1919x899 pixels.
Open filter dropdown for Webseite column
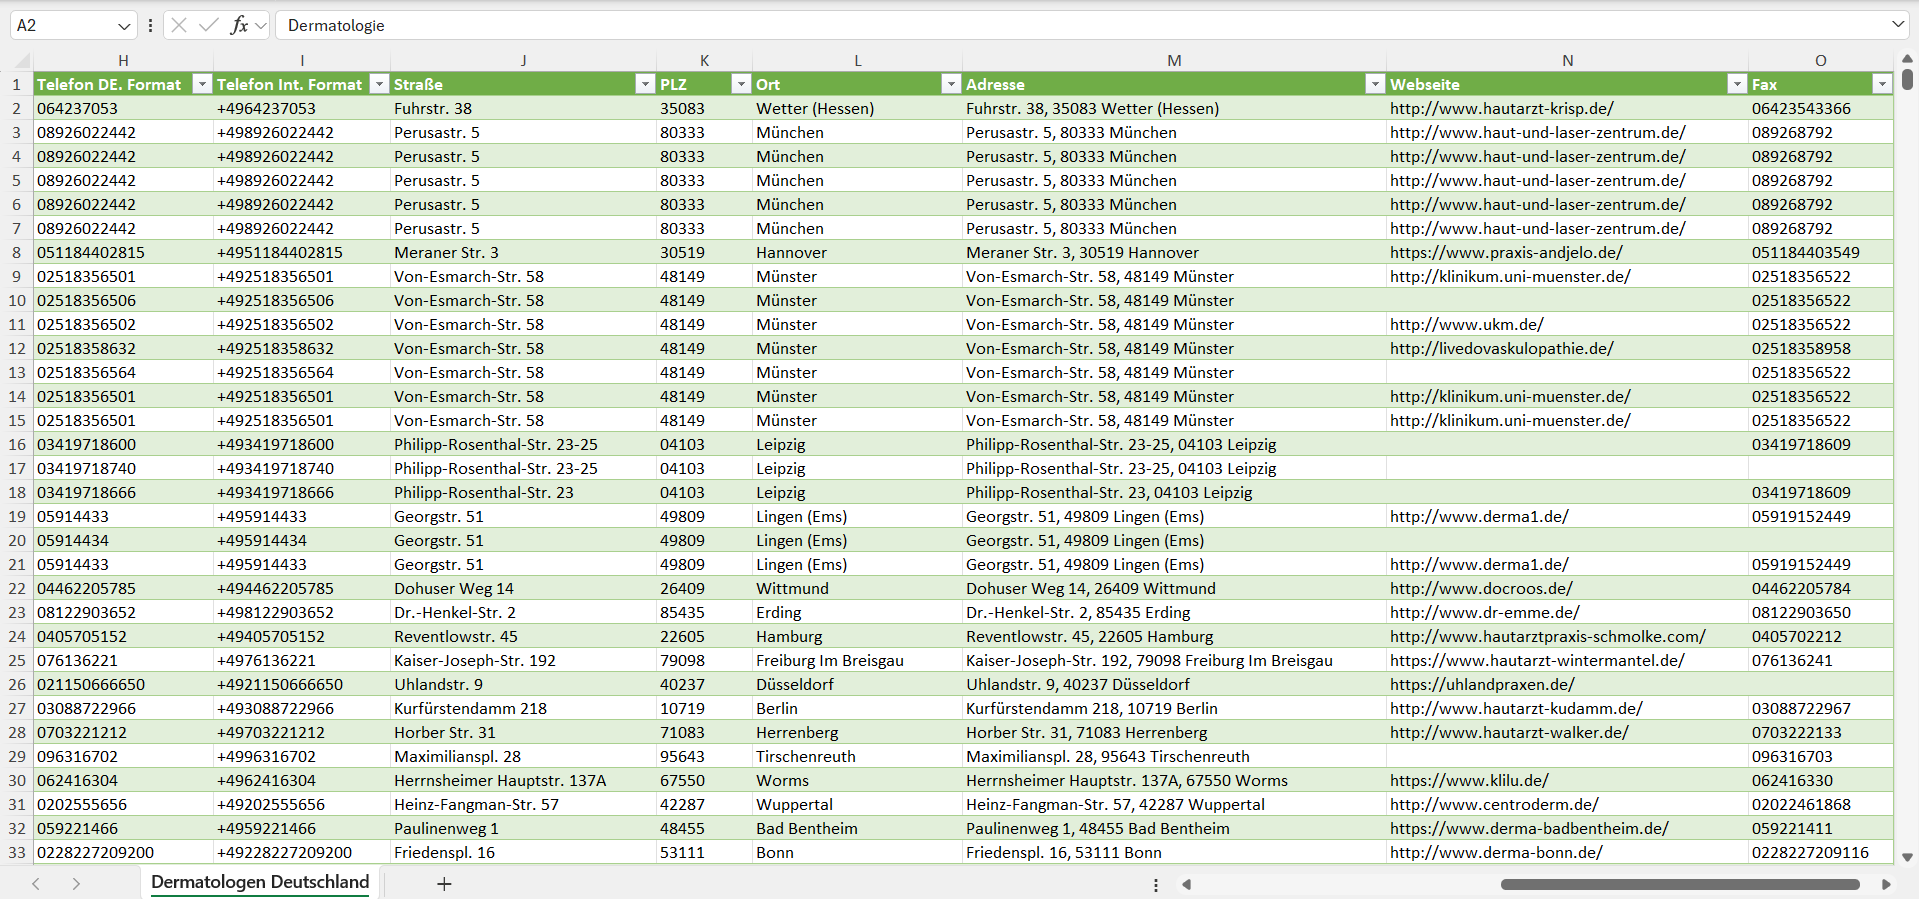click(1737, 84)
